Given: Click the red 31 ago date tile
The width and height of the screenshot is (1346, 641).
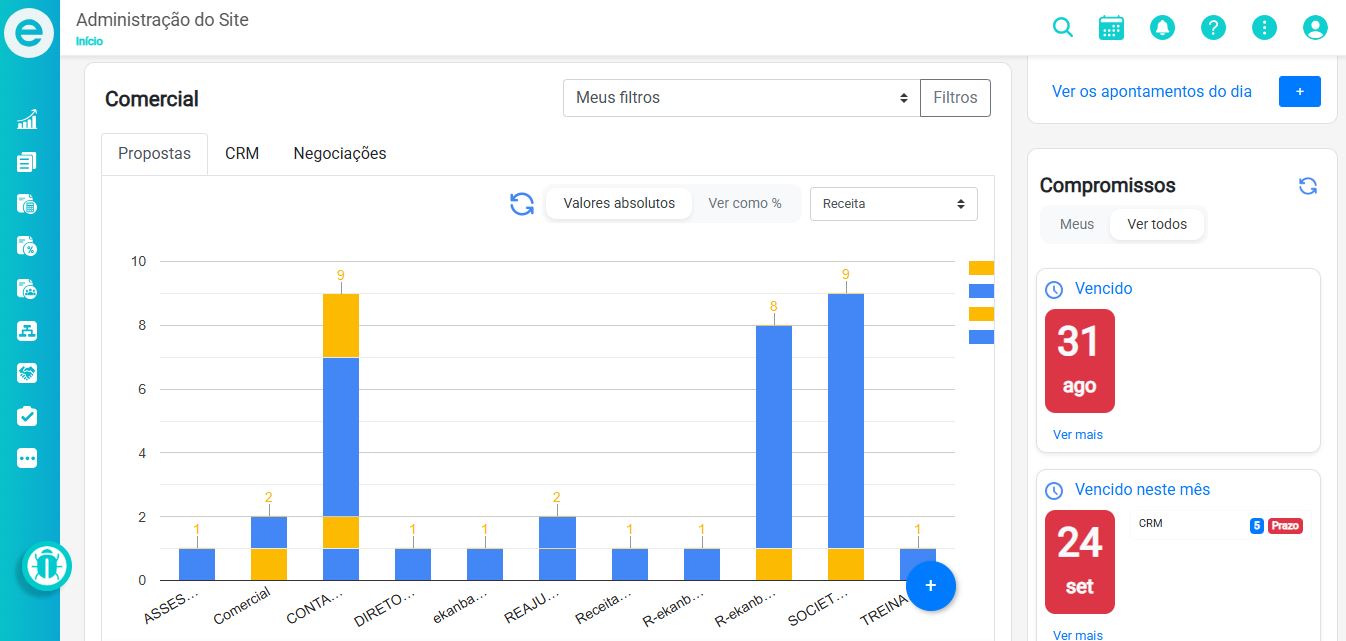Looking at the screenshot, I should pos(1080,361).
